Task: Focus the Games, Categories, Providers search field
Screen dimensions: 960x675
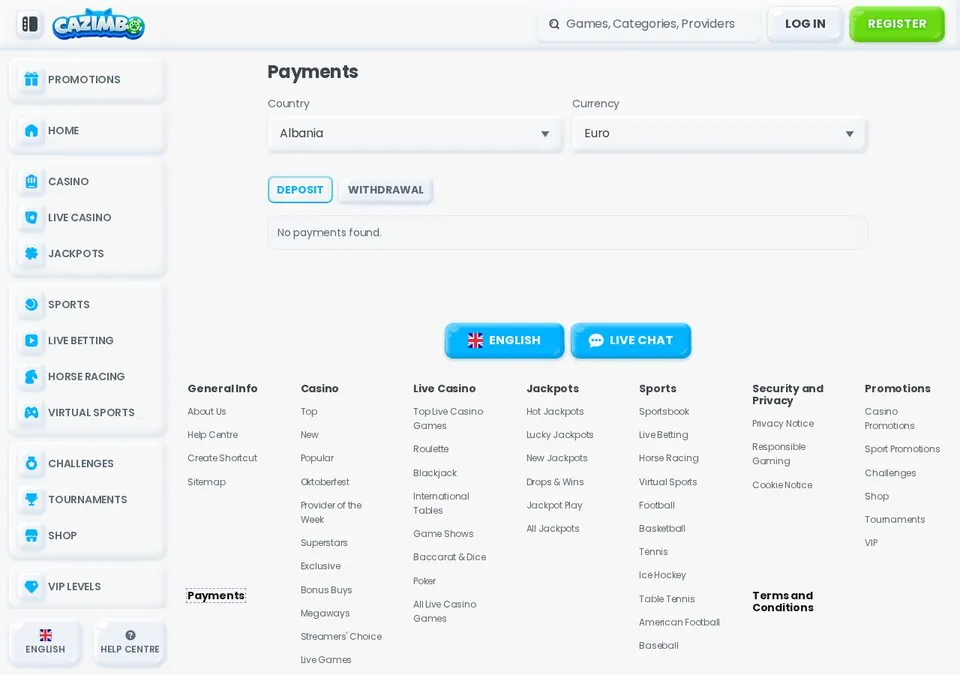Action: [x=649, y=24]
